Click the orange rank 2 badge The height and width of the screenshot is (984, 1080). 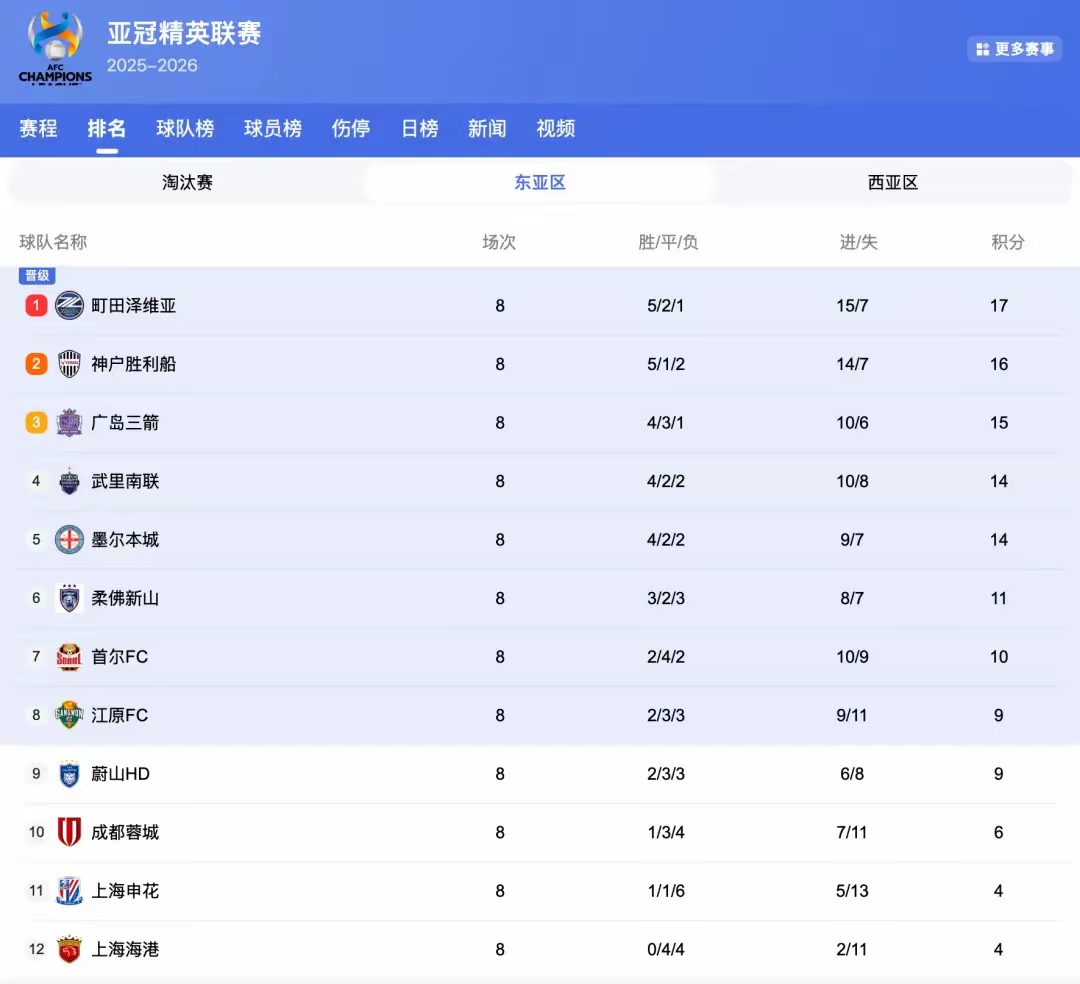pyautogui.click(x=36, y=364)
